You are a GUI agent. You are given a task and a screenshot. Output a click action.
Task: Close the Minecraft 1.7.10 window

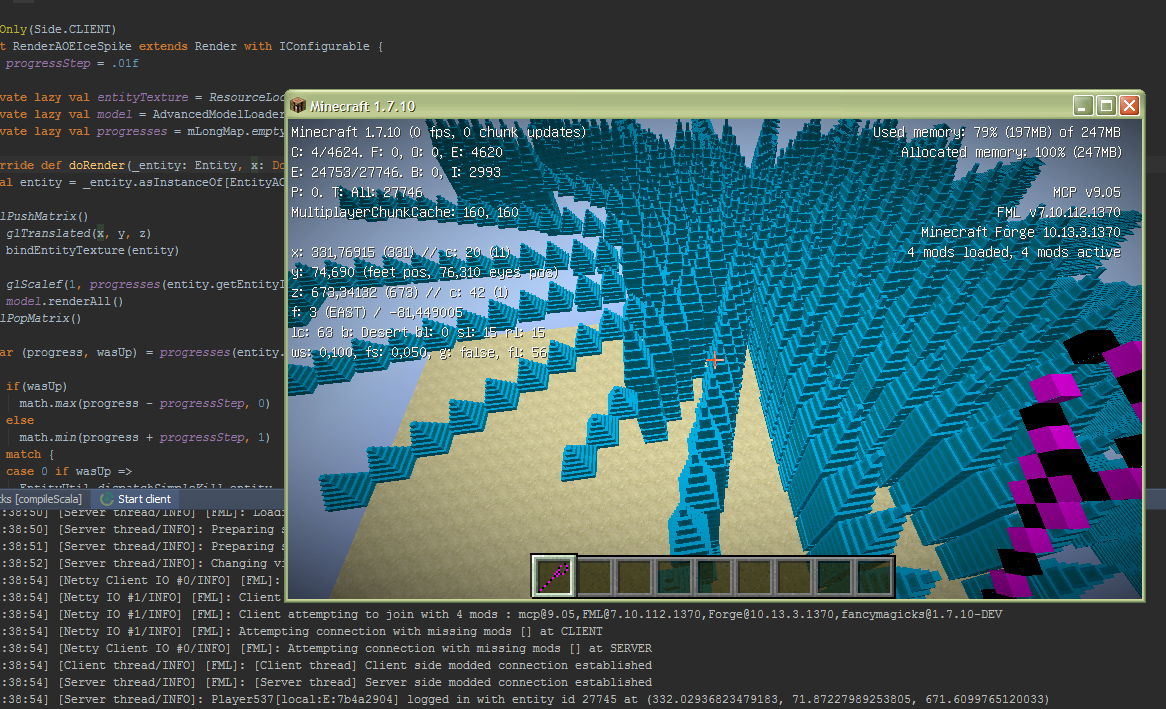[1129, 105]
